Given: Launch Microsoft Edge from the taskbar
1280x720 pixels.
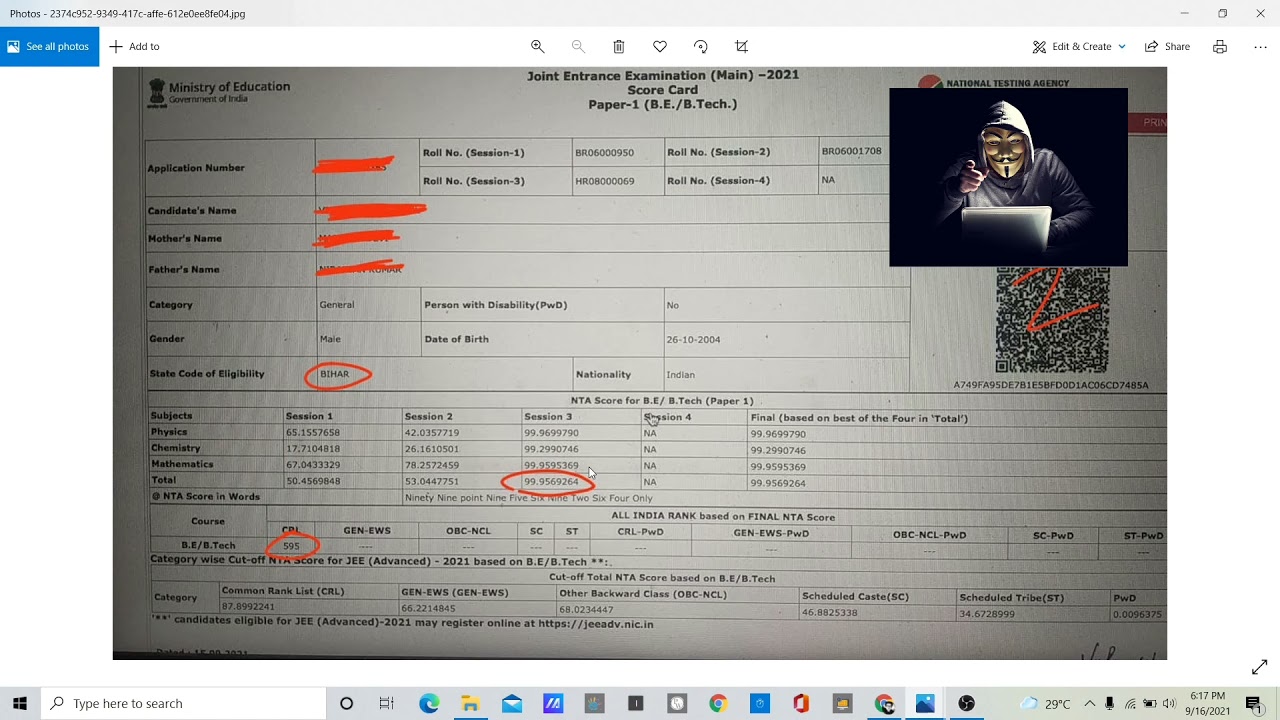Looking at the screenshot, I should click(429, 703).
